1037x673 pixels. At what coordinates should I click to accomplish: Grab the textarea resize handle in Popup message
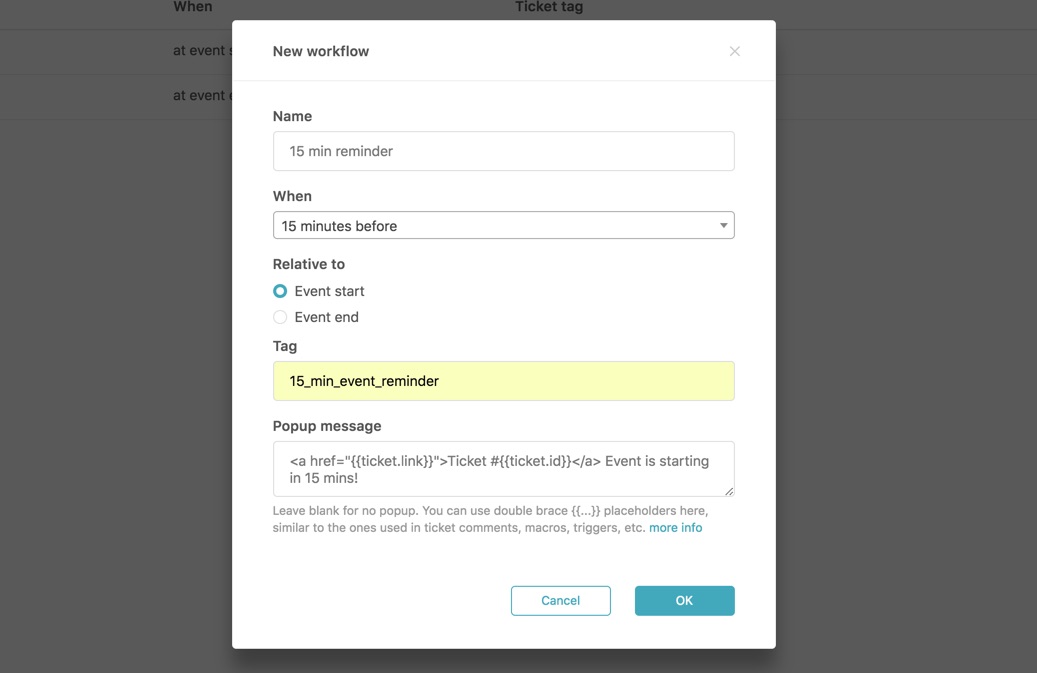(729, 491)
